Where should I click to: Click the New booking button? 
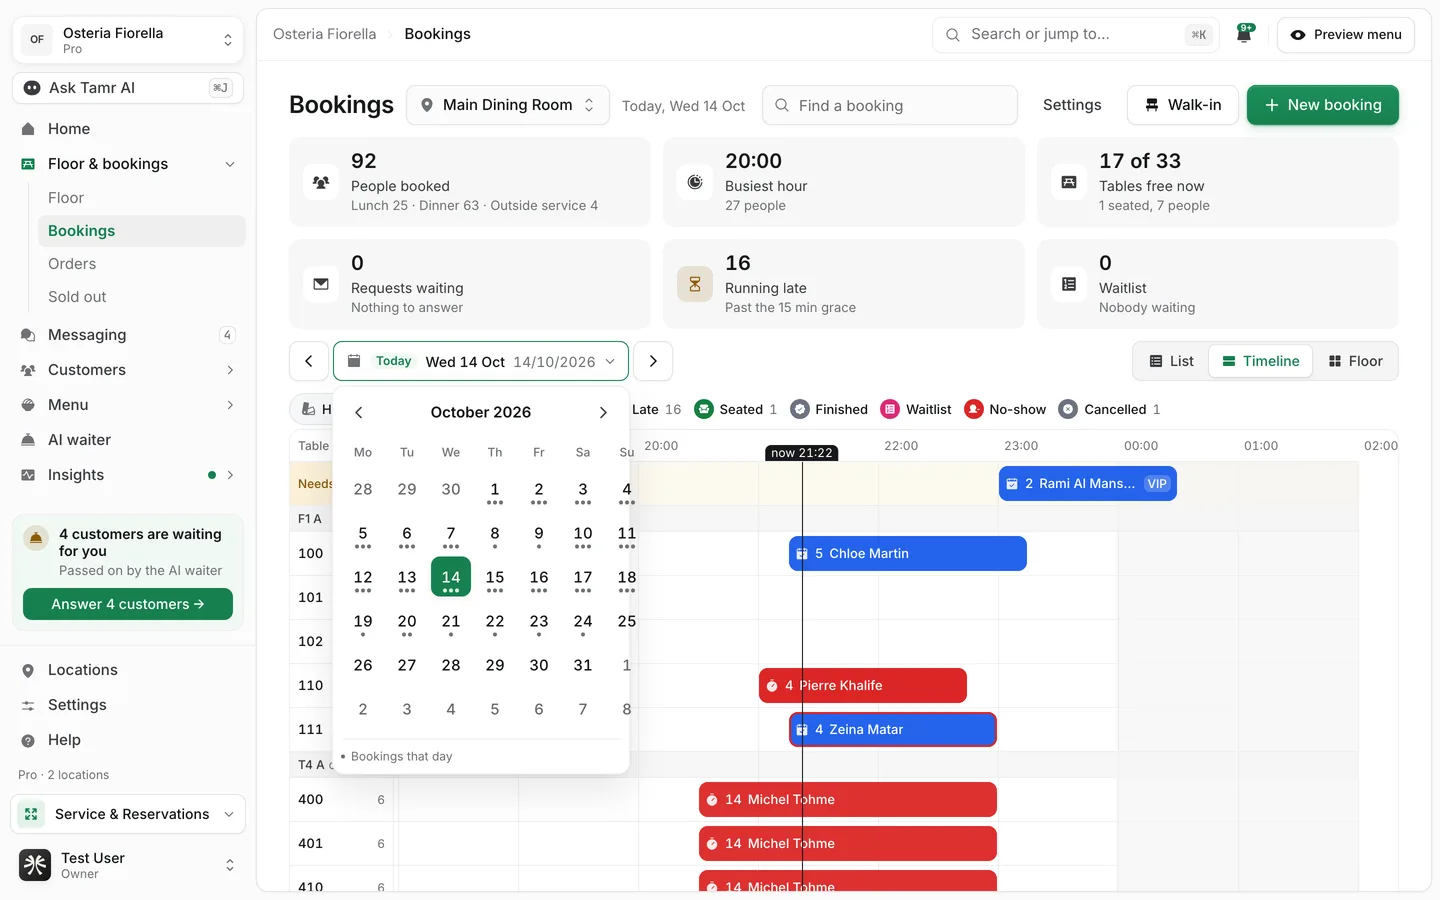coord(1323,105)
